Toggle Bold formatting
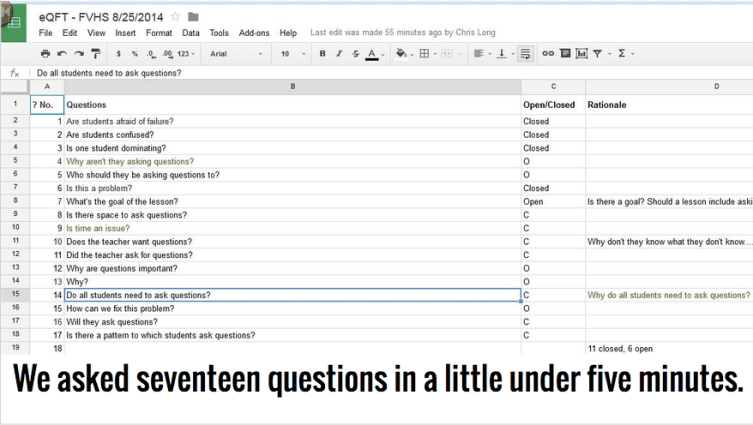The width and height of the screenshot is (753, 425). point(322,54)
